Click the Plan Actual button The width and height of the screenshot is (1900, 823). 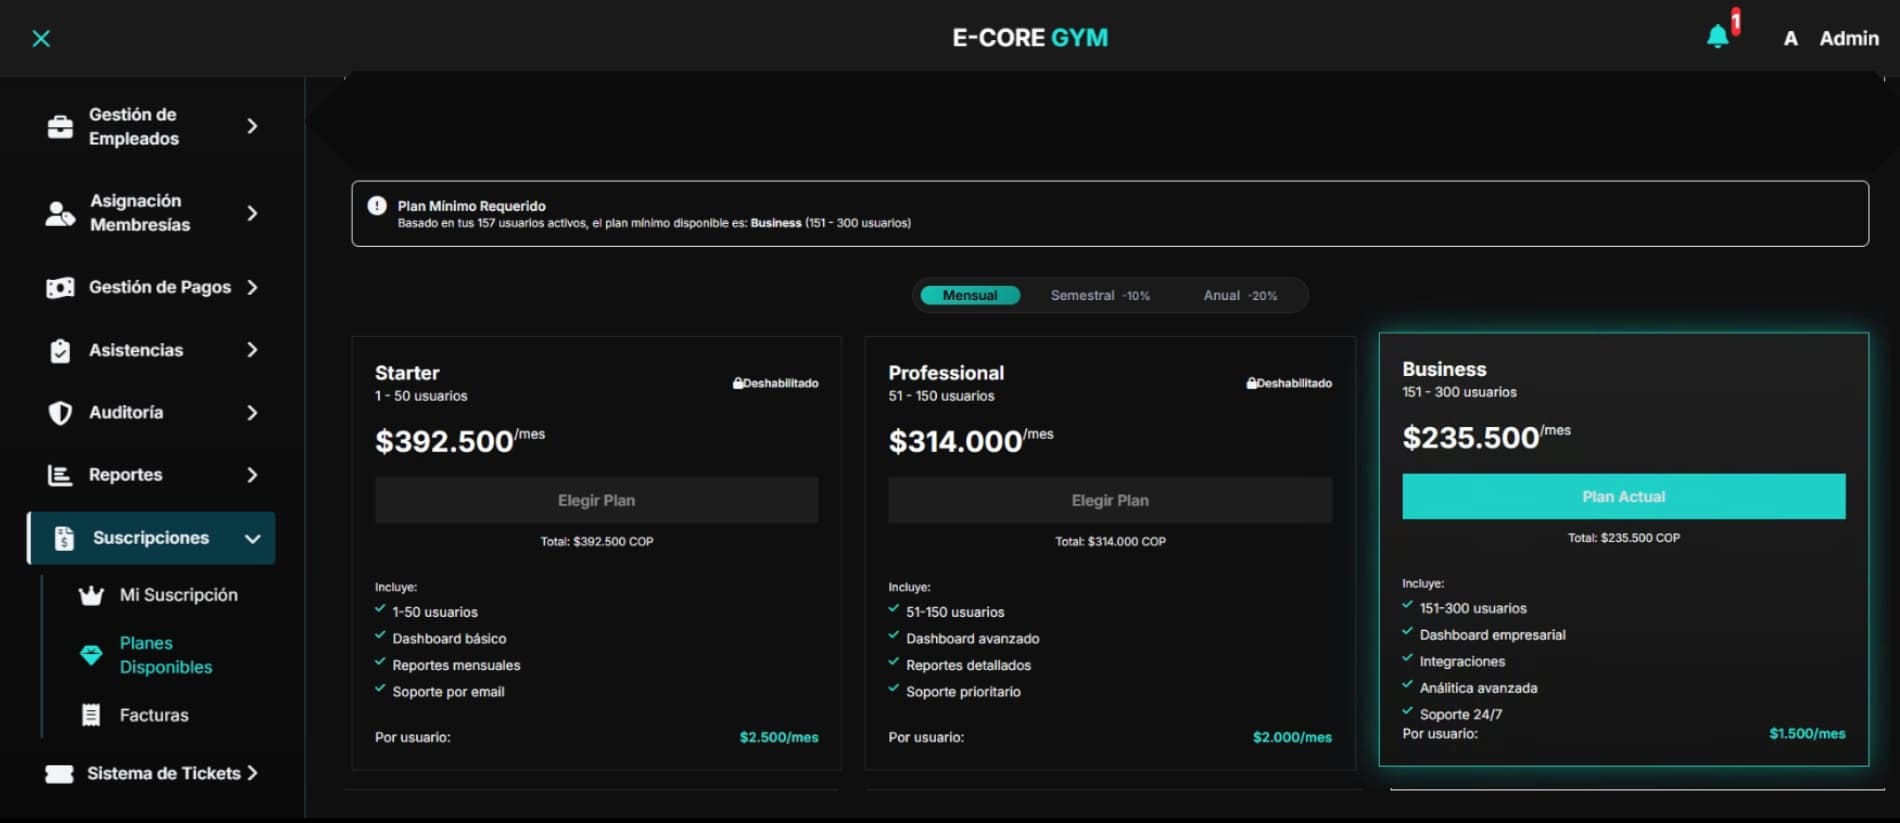pos(1623,497)
